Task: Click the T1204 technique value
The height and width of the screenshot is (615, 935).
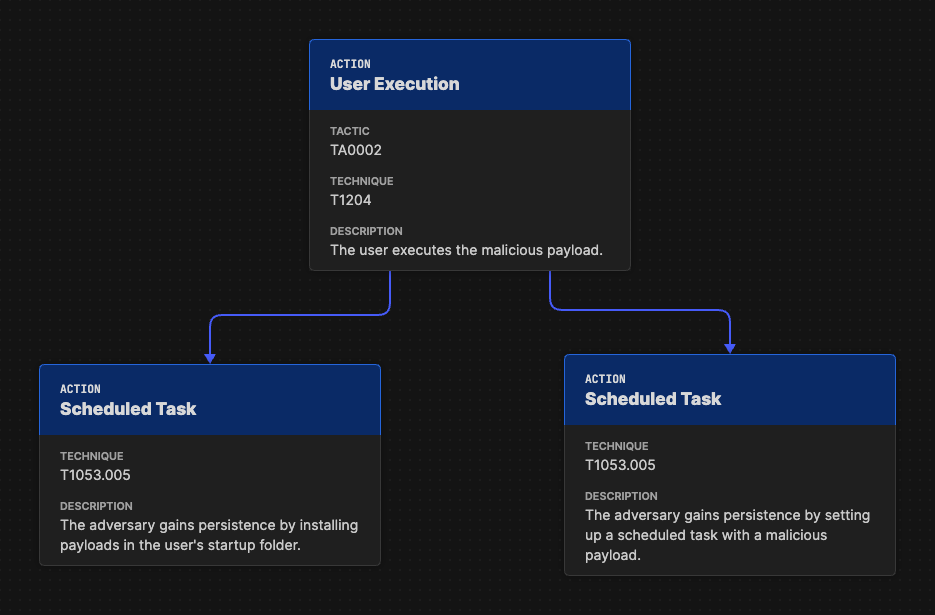Action: pos(350,200)
